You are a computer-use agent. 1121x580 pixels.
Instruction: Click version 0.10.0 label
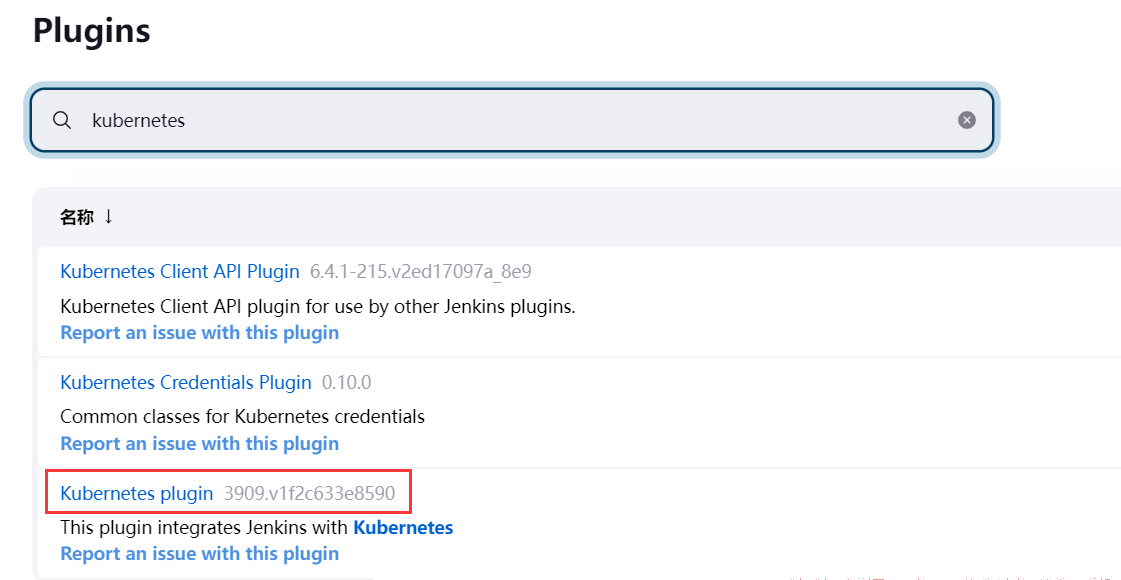click(x=346, y=383)
